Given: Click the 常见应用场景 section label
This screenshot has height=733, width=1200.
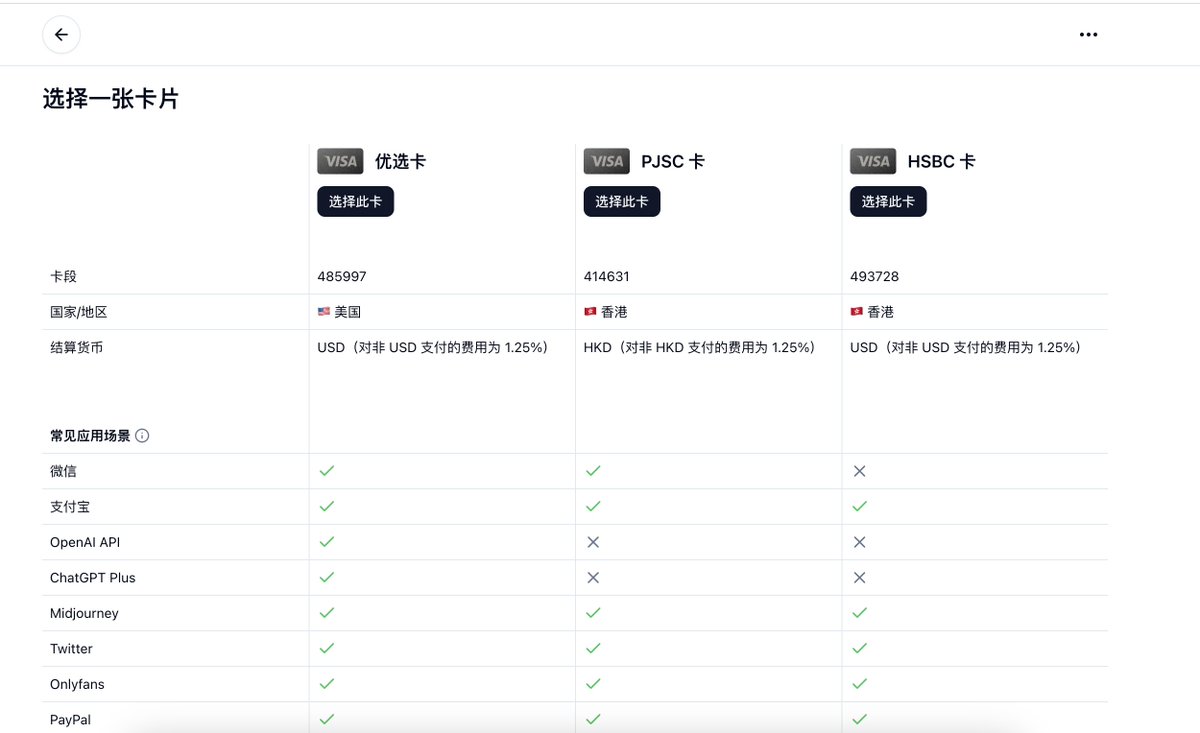Looking at the screenshot, I should [90, 436].
